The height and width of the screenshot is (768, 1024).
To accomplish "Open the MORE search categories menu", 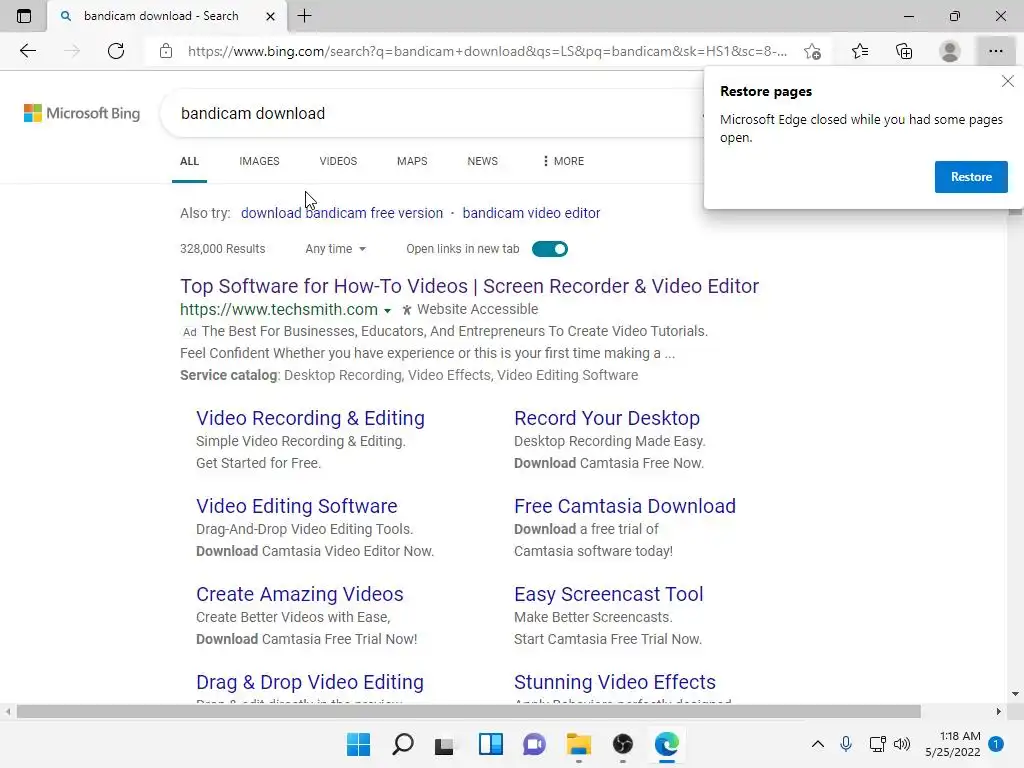I will (564, 161).
